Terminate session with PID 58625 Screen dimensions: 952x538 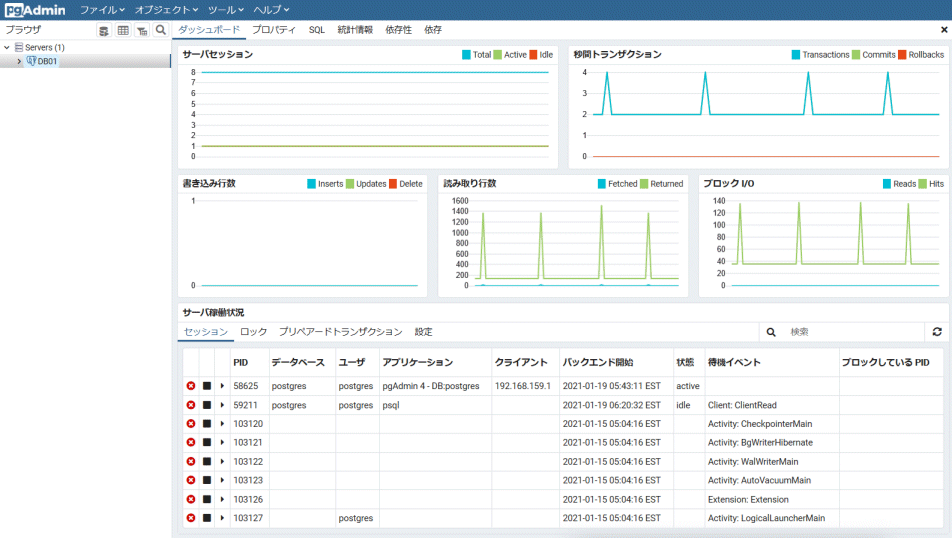(190, 386)
